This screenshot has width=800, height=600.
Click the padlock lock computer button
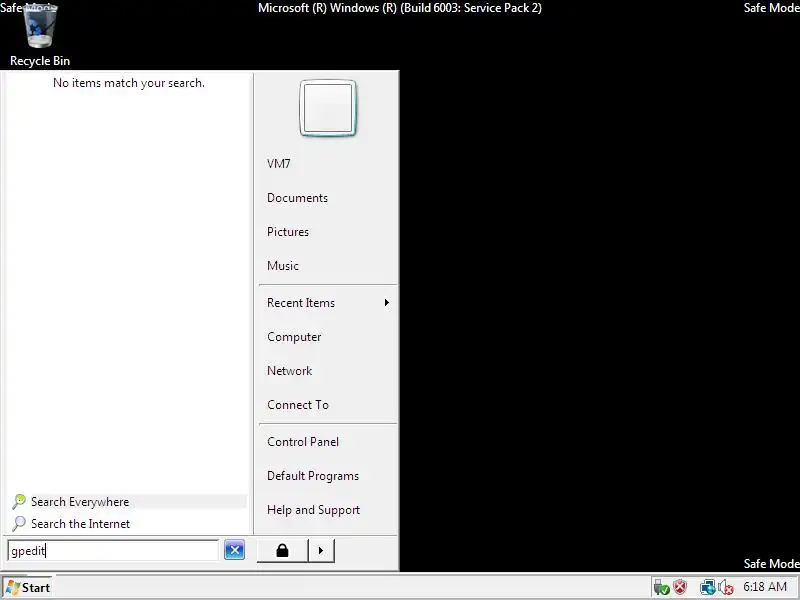coord(282,551)
